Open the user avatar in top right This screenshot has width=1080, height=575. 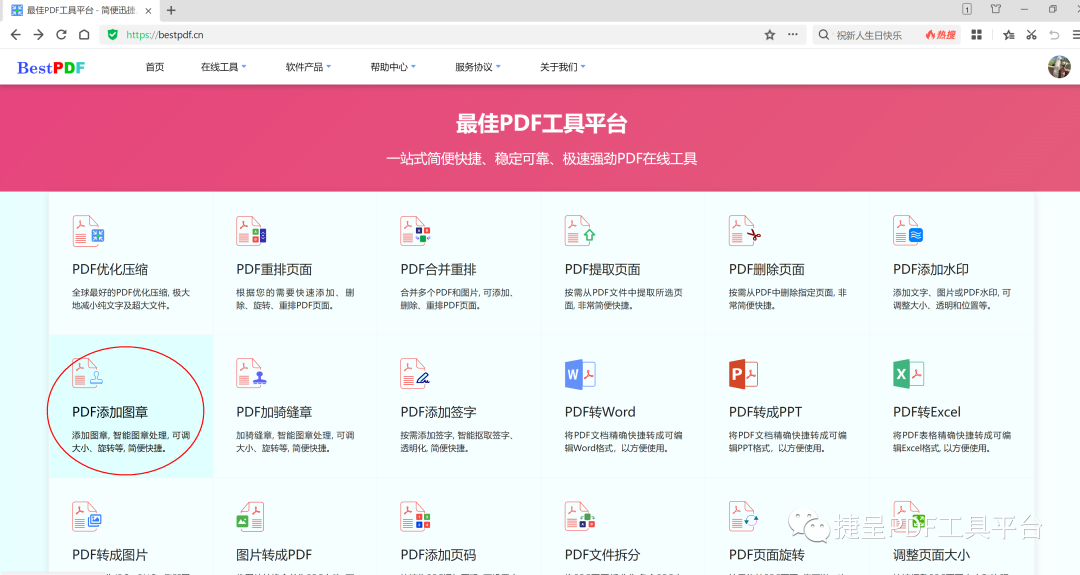click(1059, 67)
